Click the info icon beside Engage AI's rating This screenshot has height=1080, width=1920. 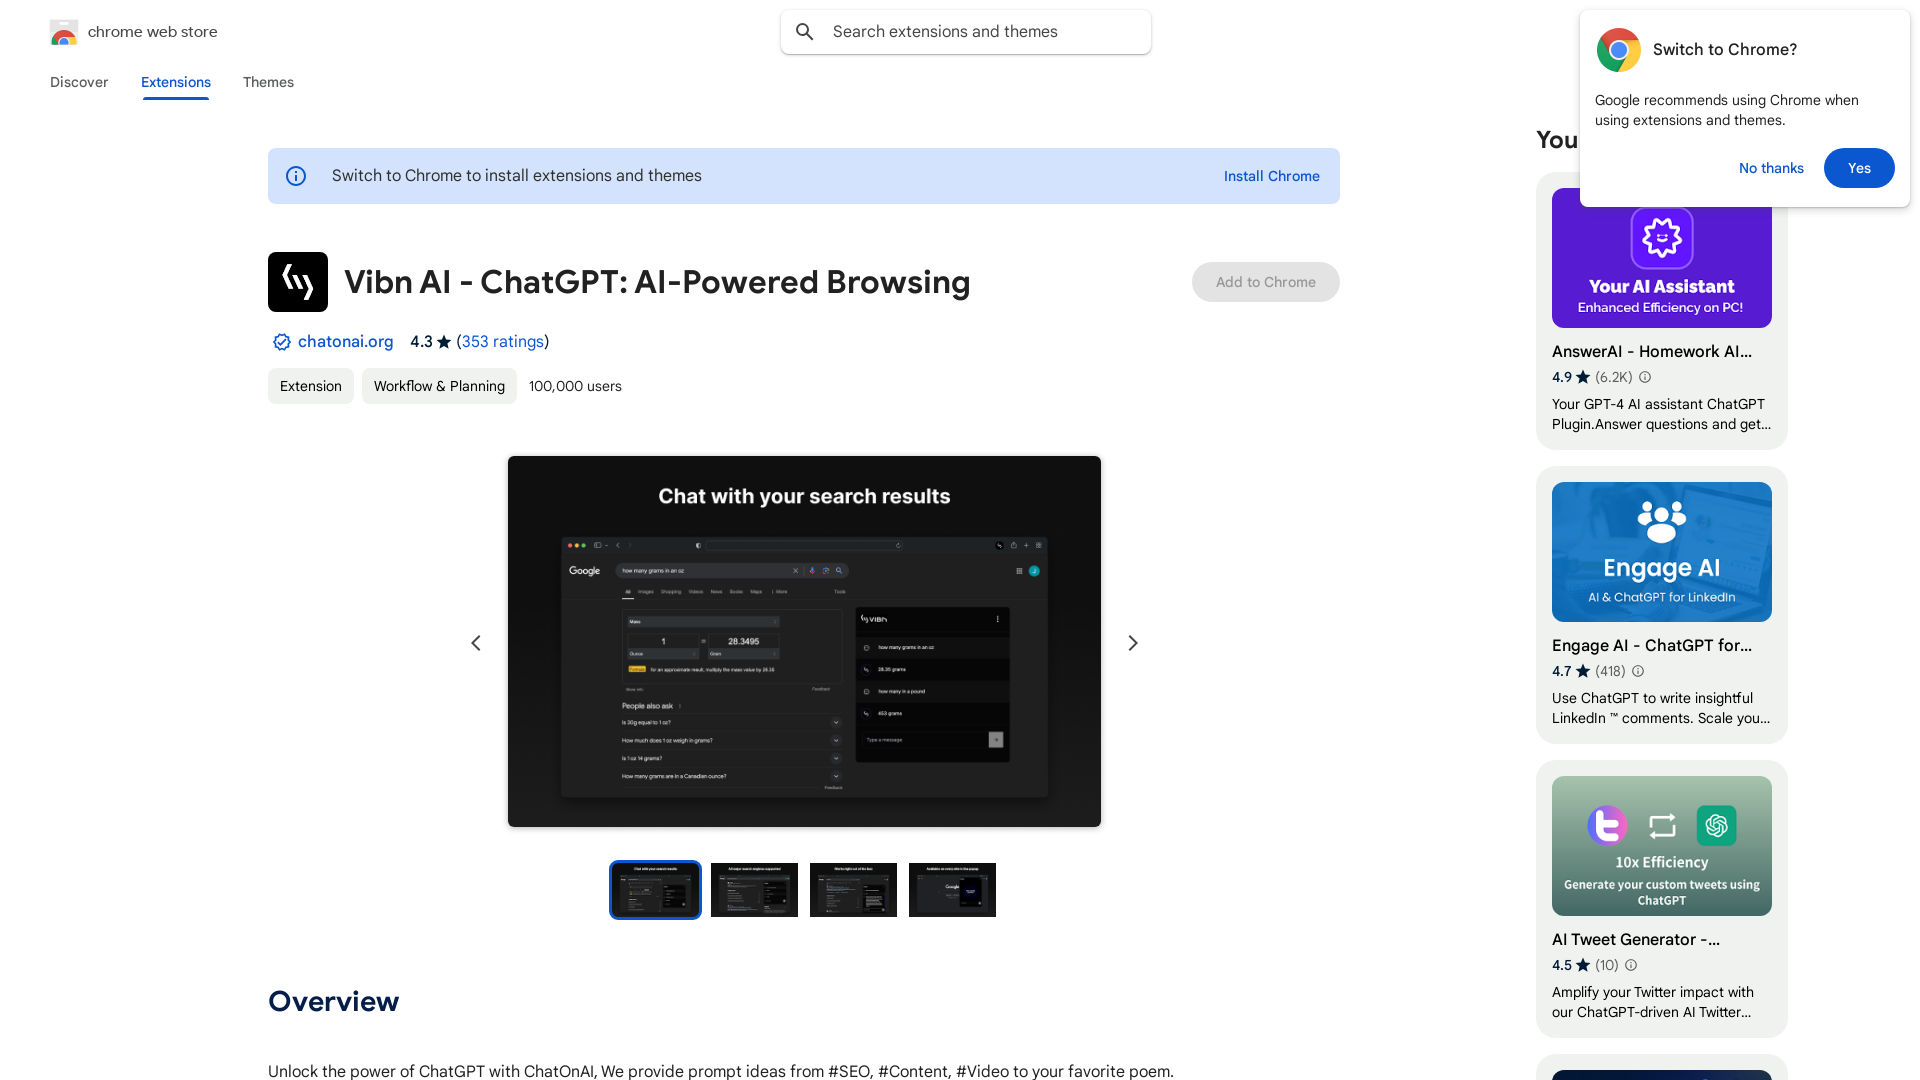[1638, 671]
